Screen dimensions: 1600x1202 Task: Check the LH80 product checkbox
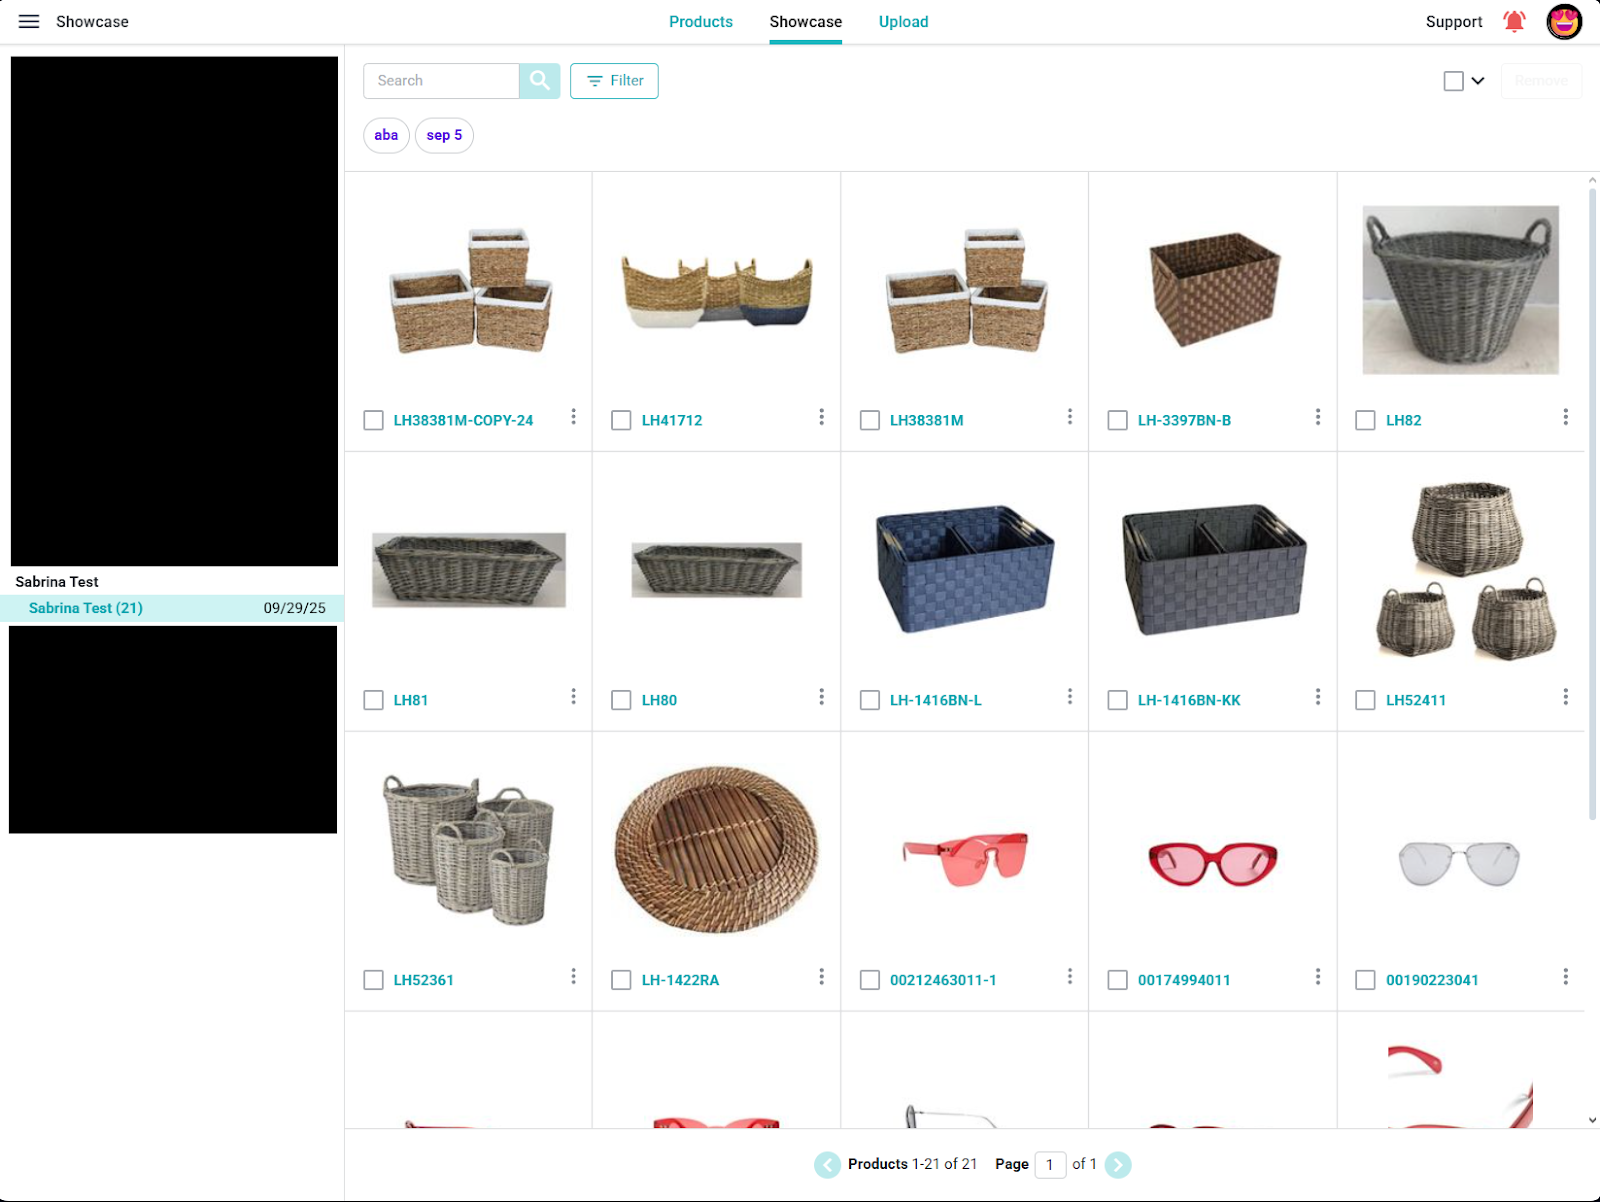point(621,701)
